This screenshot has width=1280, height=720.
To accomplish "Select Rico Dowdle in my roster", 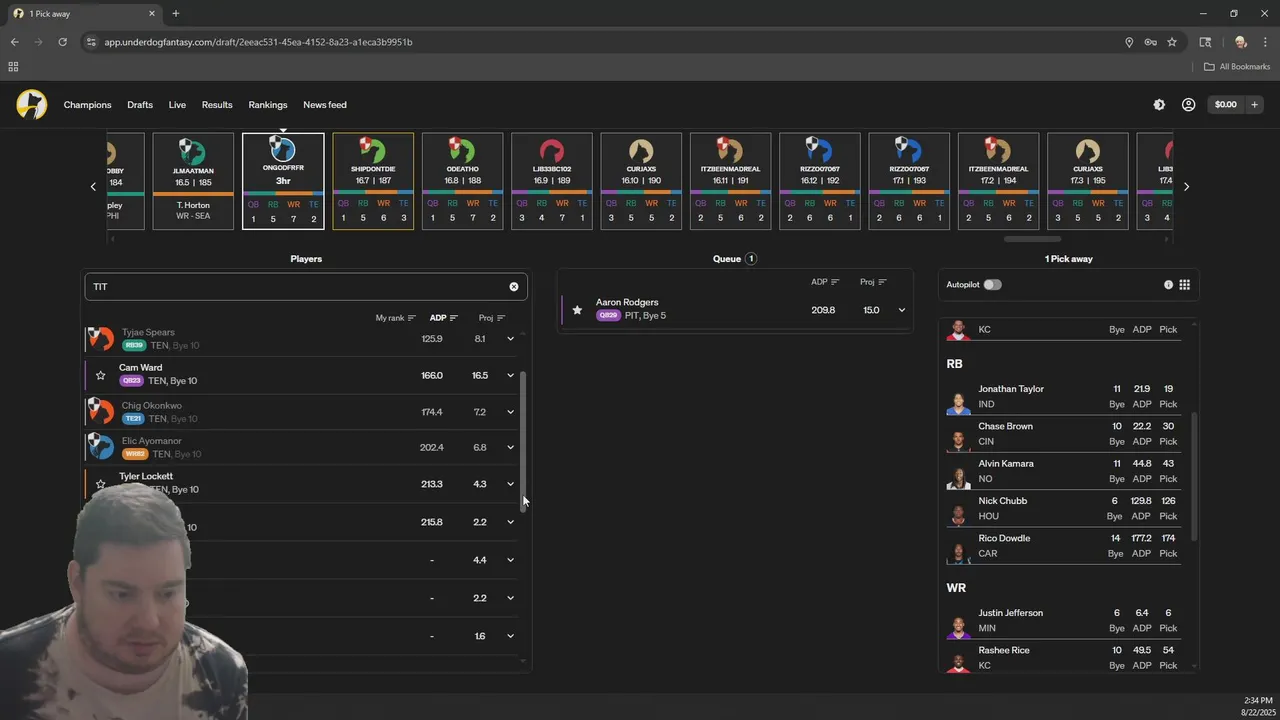I will pyautogui.click(x=1064, y=546).
